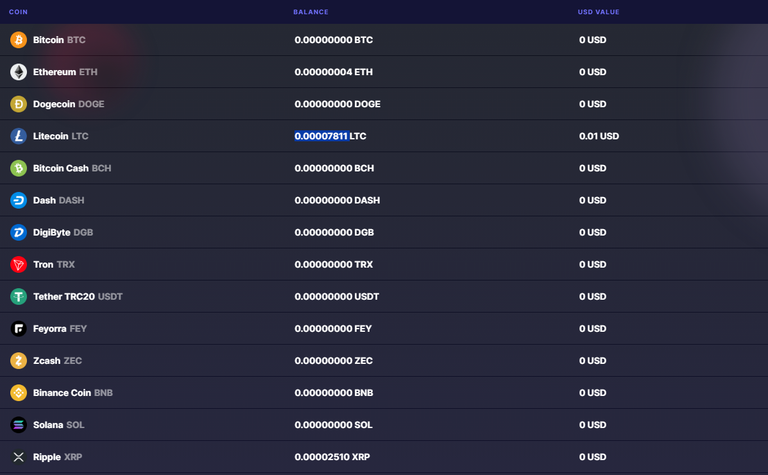
Task: Click the 0.00000000 ZEC balance
Action: point(334,360)
